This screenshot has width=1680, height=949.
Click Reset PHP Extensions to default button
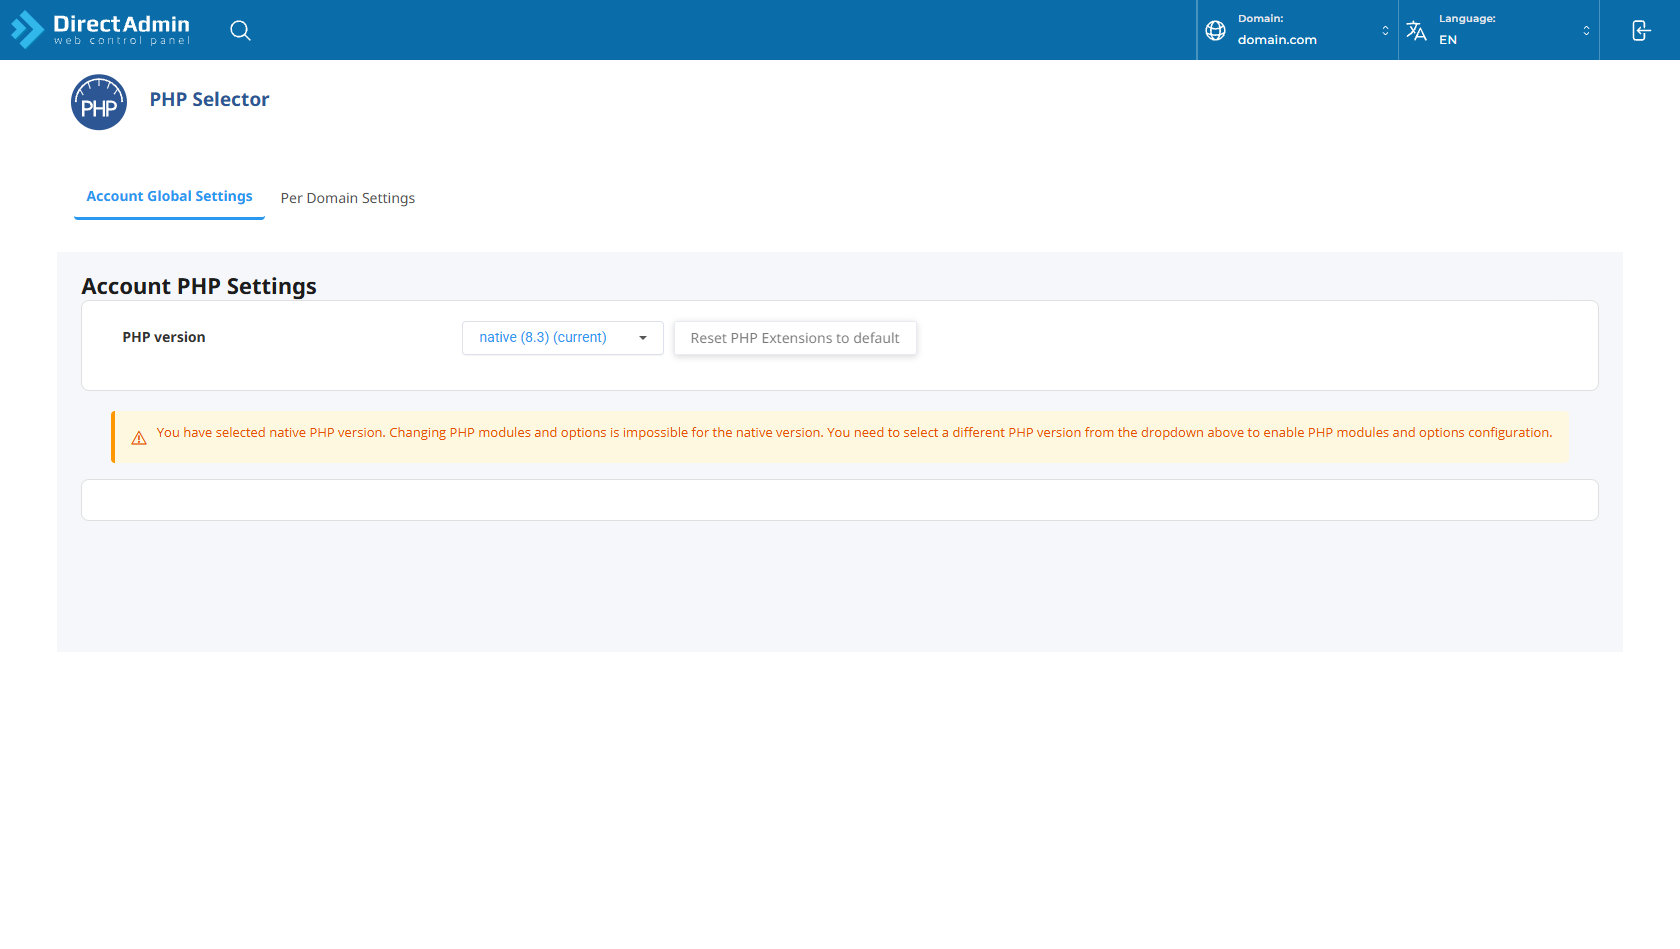(795, 338)
